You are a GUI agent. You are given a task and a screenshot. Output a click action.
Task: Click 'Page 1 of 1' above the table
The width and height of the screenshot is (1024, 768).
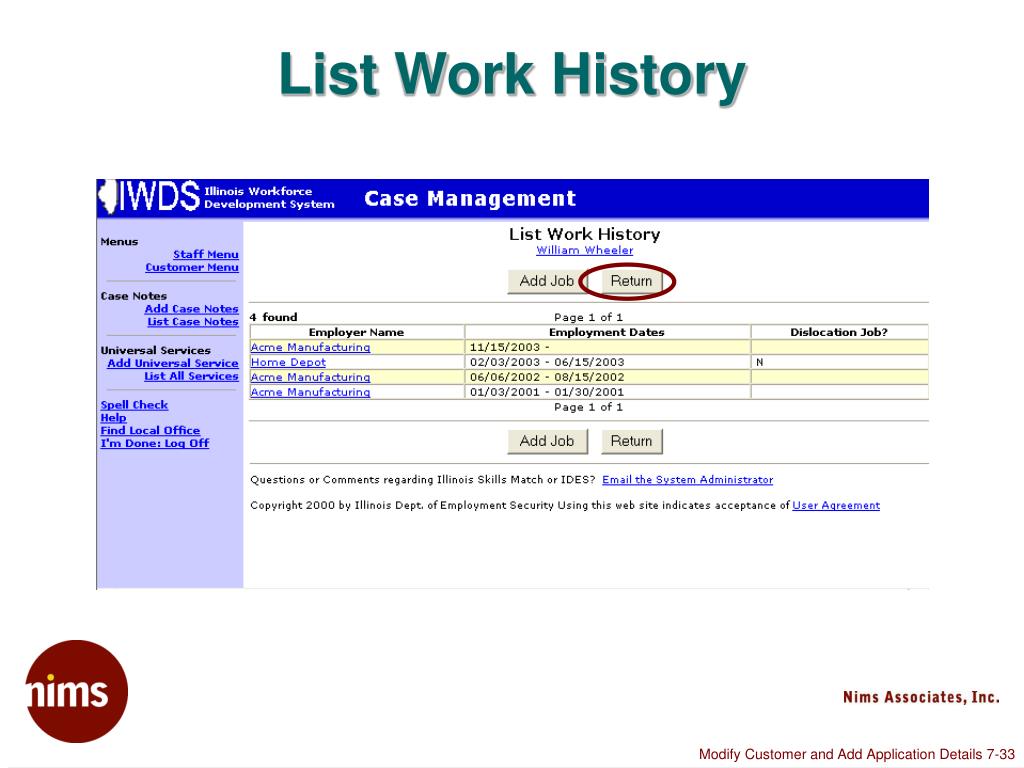pyautogui.click(x=588, y=317)
